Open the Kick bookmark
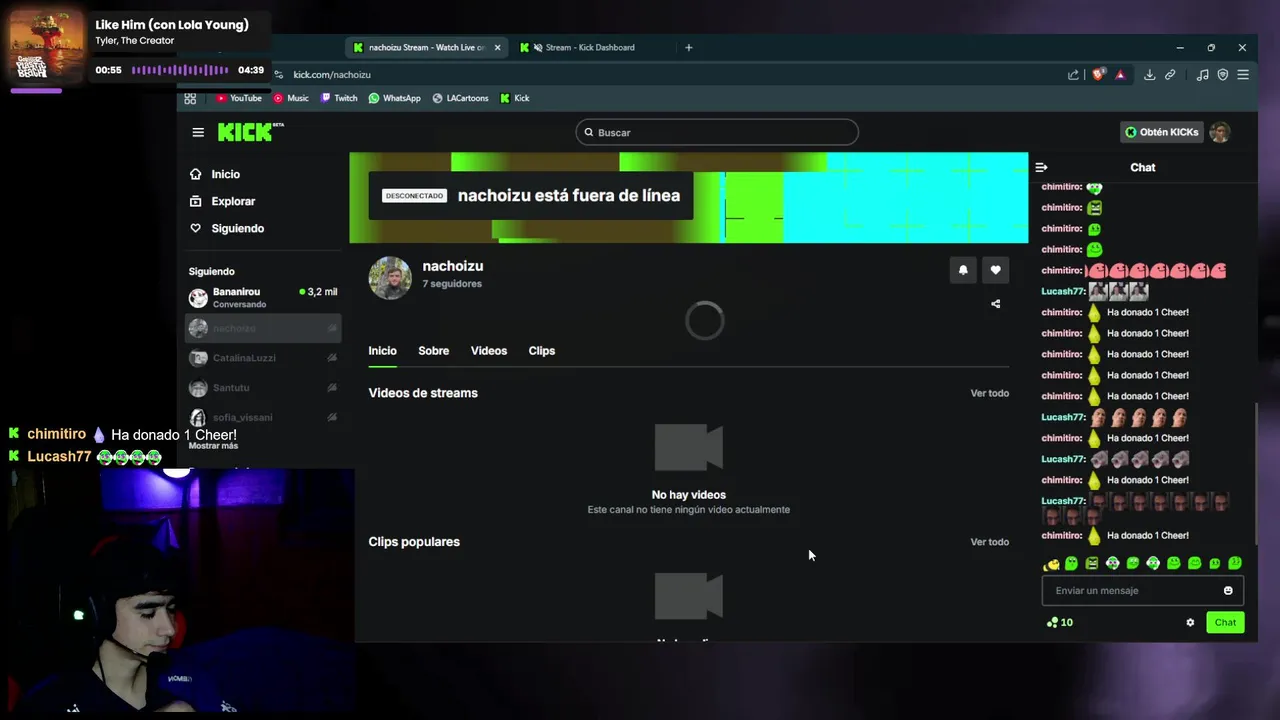Image resolution: width=1280 pixels, height=720 pixels. pyautogui.click(x=515, y=98)
